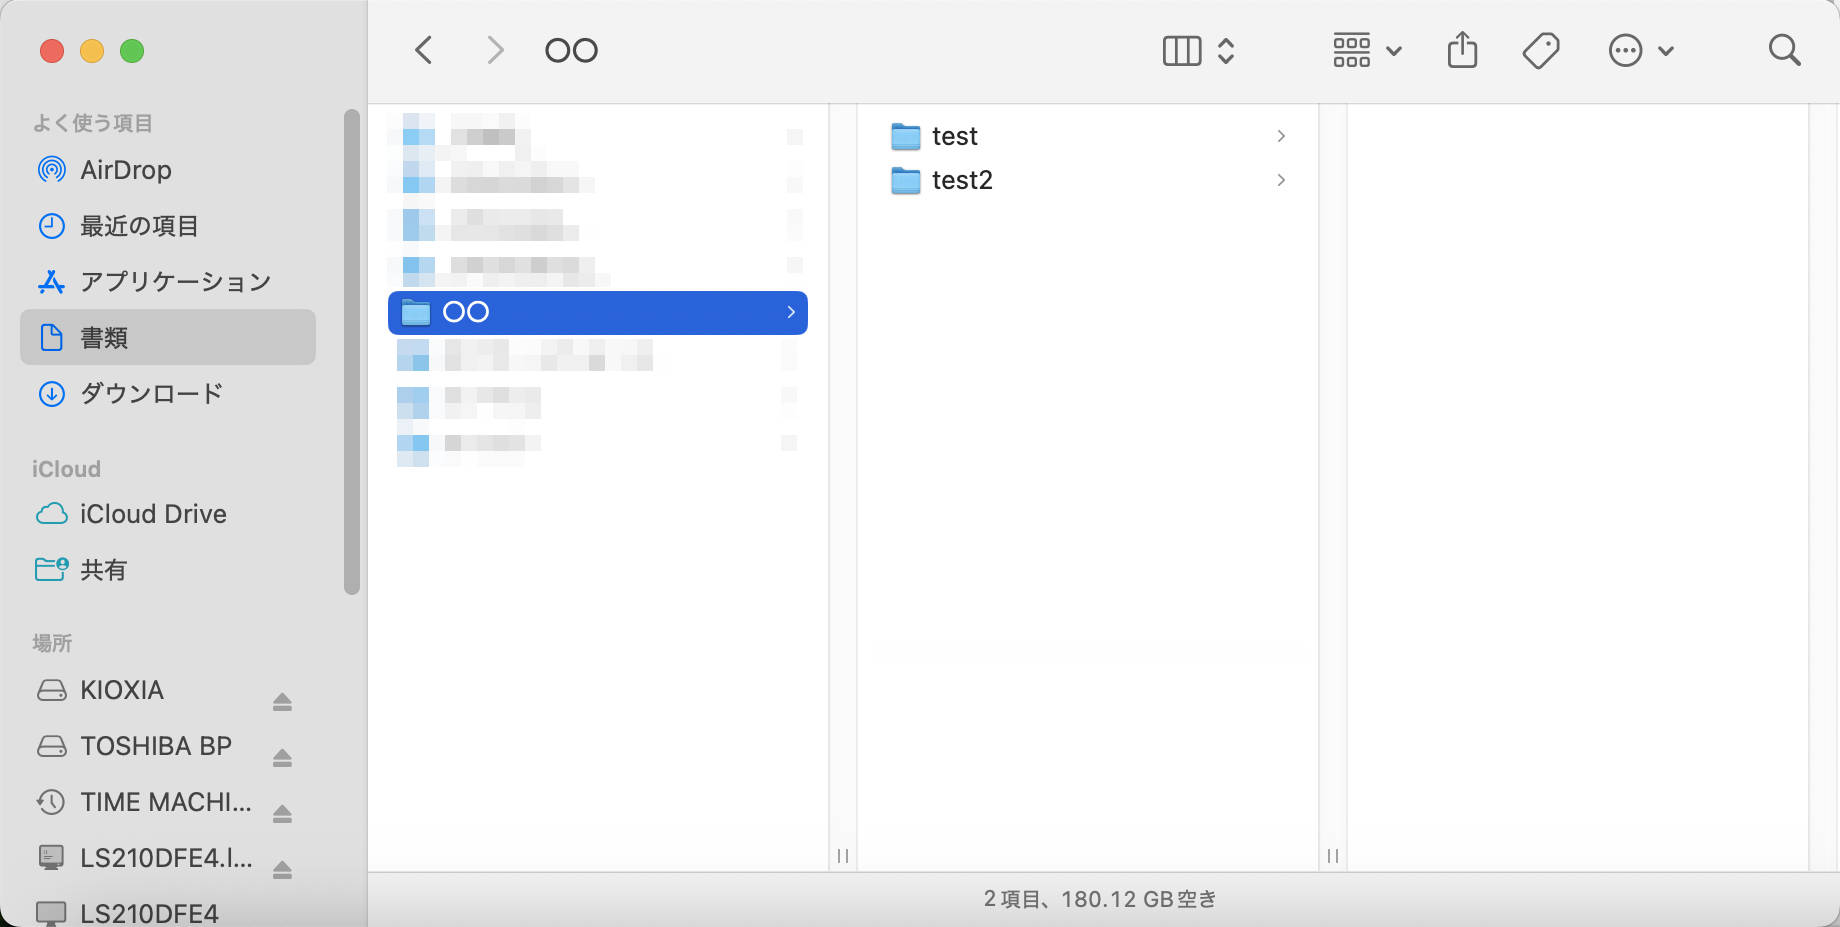Eject the KIOXIA drive
Viewport: 1840px width, 927px height.
(x=281, y=701)
